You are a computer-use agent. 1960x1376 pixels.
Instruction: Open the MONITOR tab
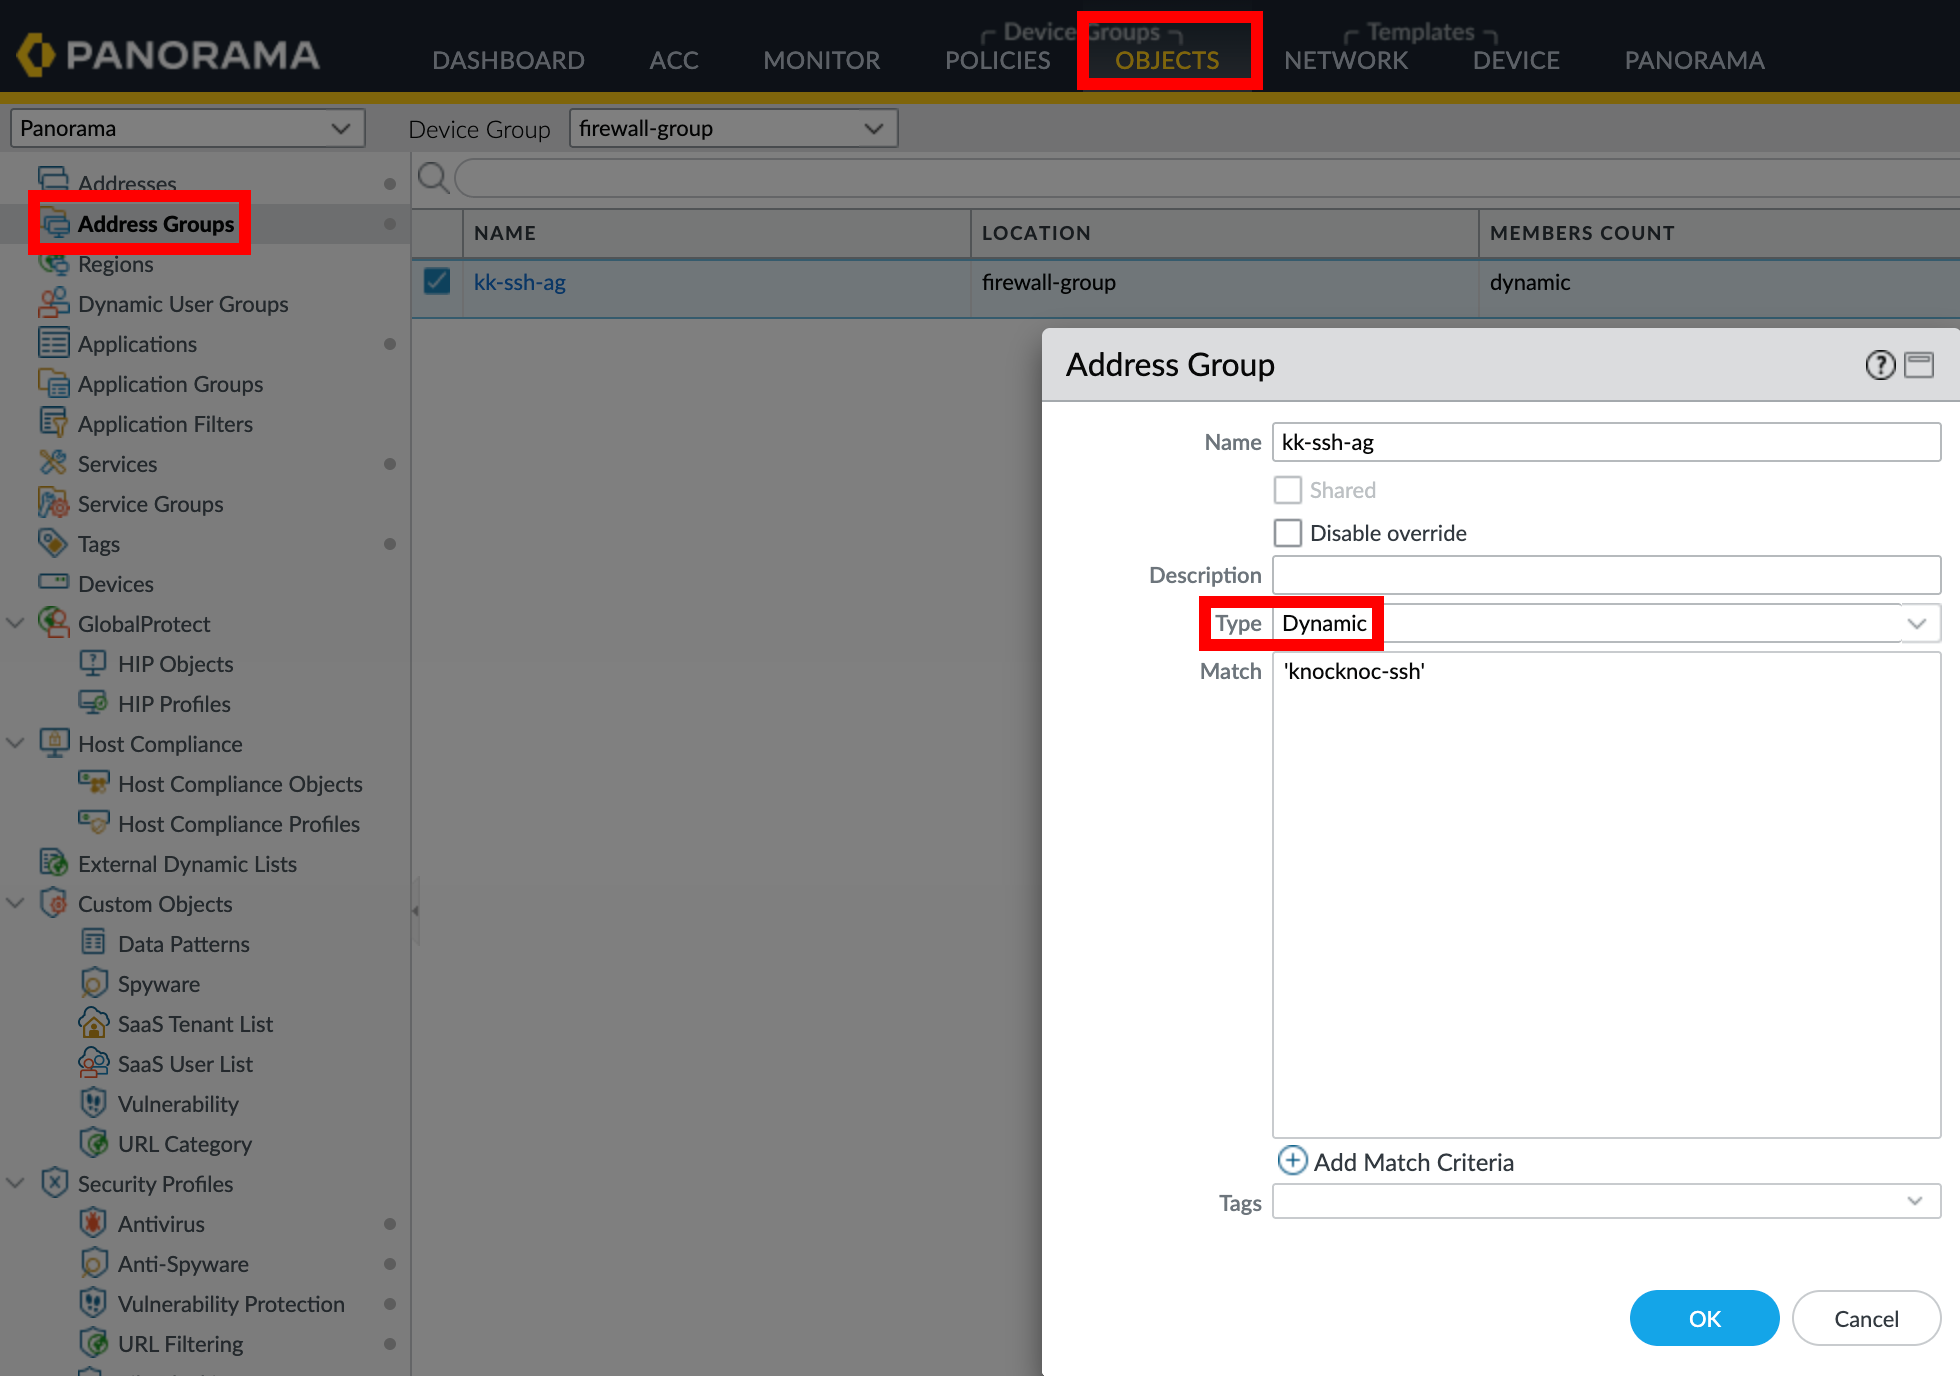click(821, 60)
